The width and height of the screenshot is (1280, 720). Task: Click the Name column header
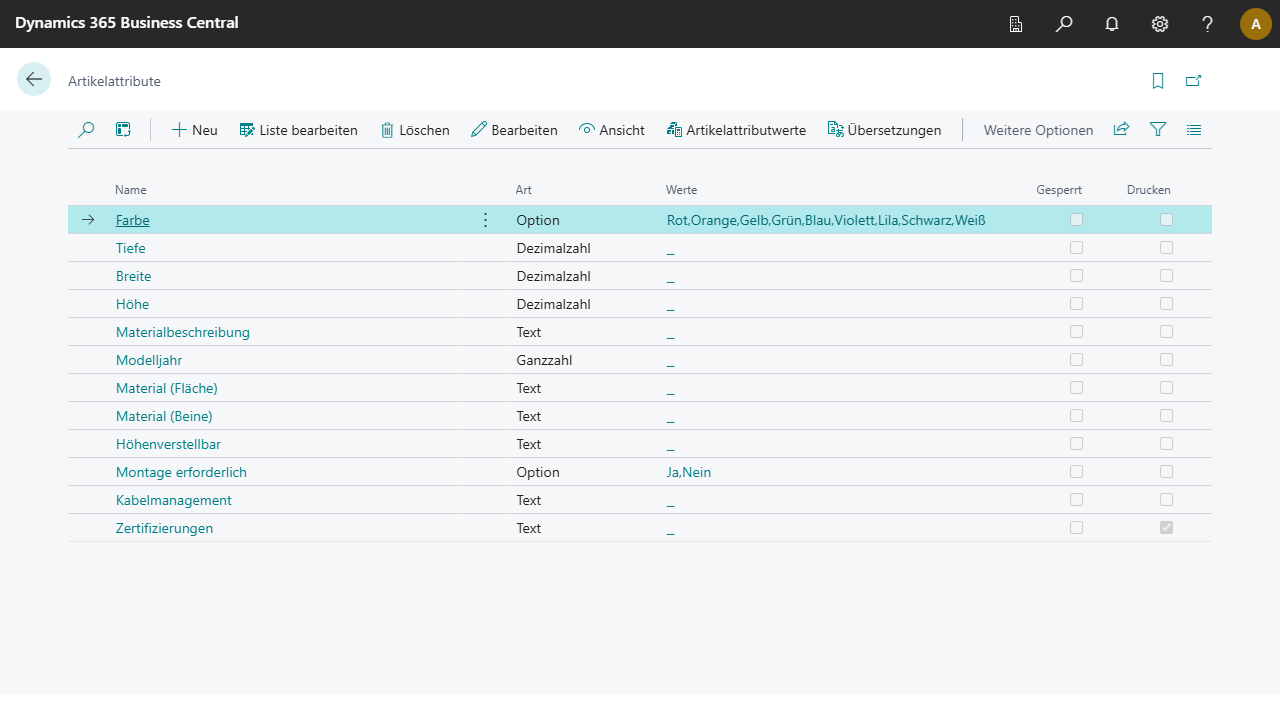click(x=131, y=190)
